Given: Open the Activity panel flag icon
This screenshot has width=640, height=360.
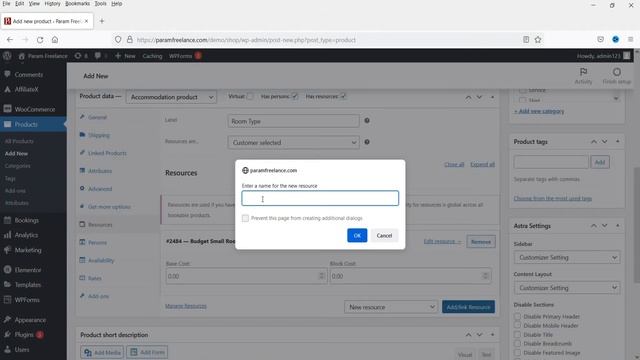Looking at the screenshot, I should pos(583,76).
